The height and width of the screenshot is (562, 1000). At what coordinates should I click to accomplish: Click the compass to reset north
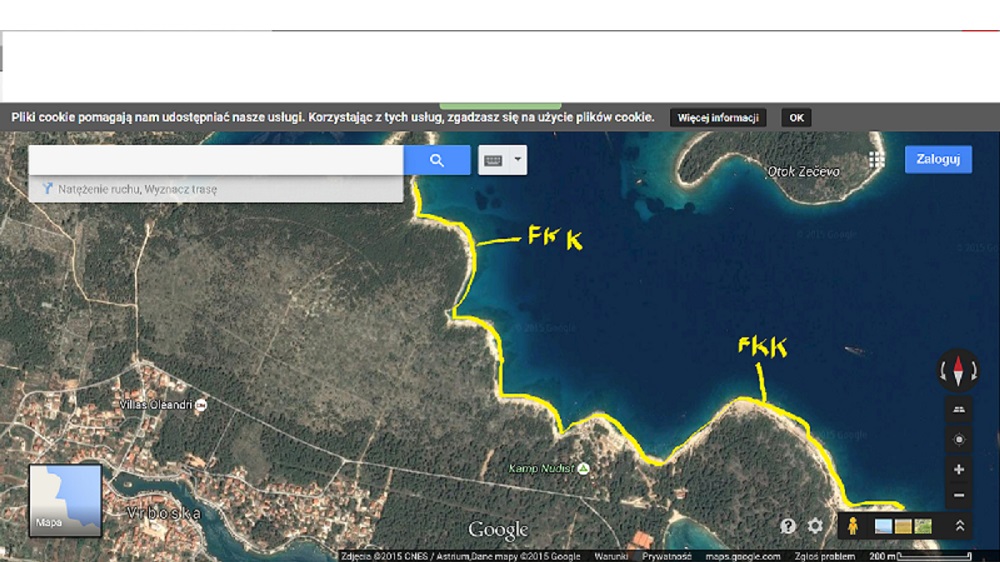(x=958, y=371)
